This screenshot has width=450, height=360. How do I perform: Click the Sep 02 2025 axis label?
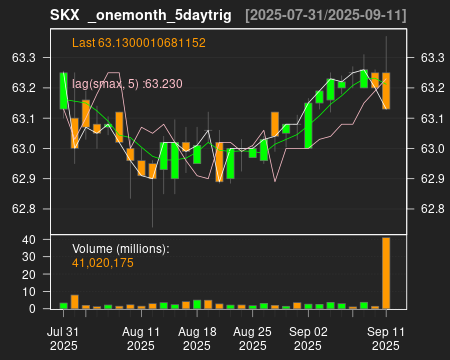(308, 339)
